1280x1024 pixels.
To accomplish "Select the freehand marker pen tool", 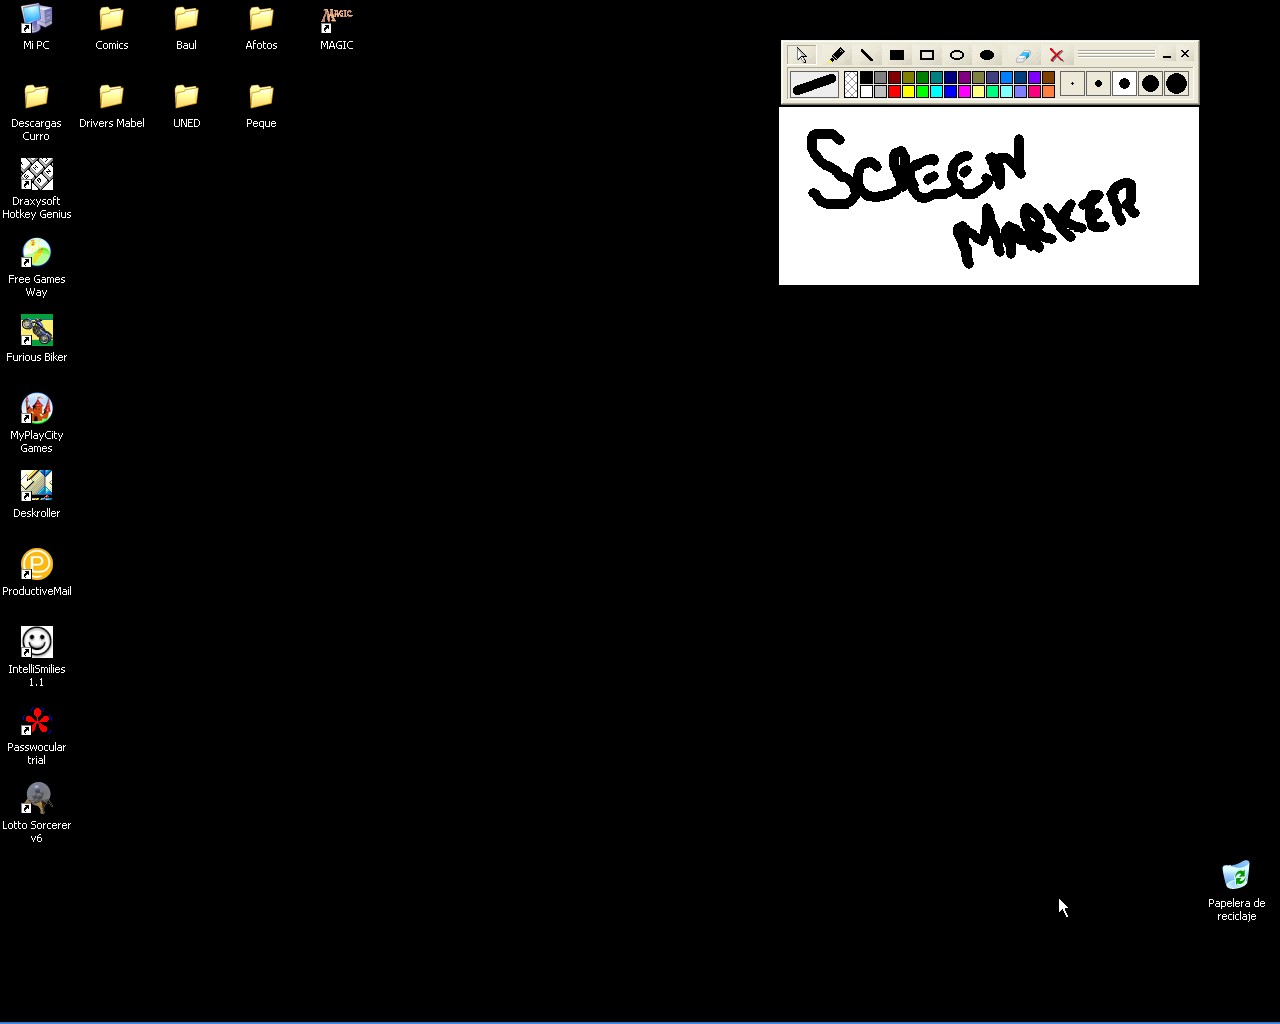I will tap(837, 55).
